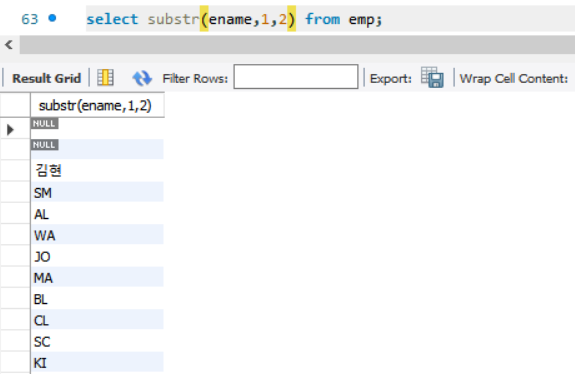Click the Export label

(x=391, y=78)
